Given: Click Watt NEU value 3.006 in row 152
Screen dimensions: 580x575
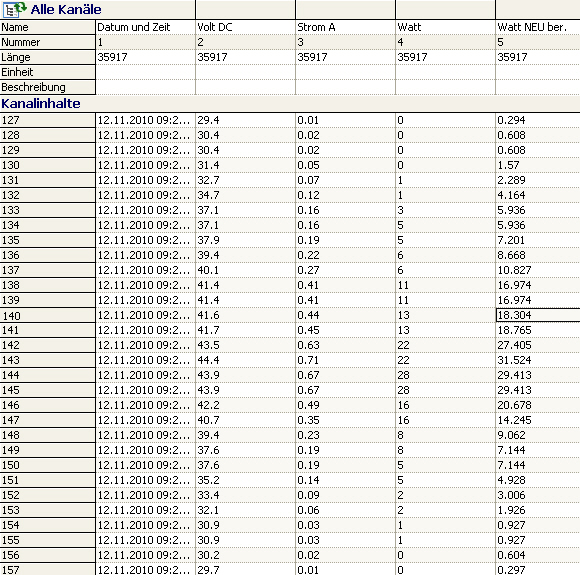Looking at the screenshot, I should pyautogui.click(x=511, y=495).
